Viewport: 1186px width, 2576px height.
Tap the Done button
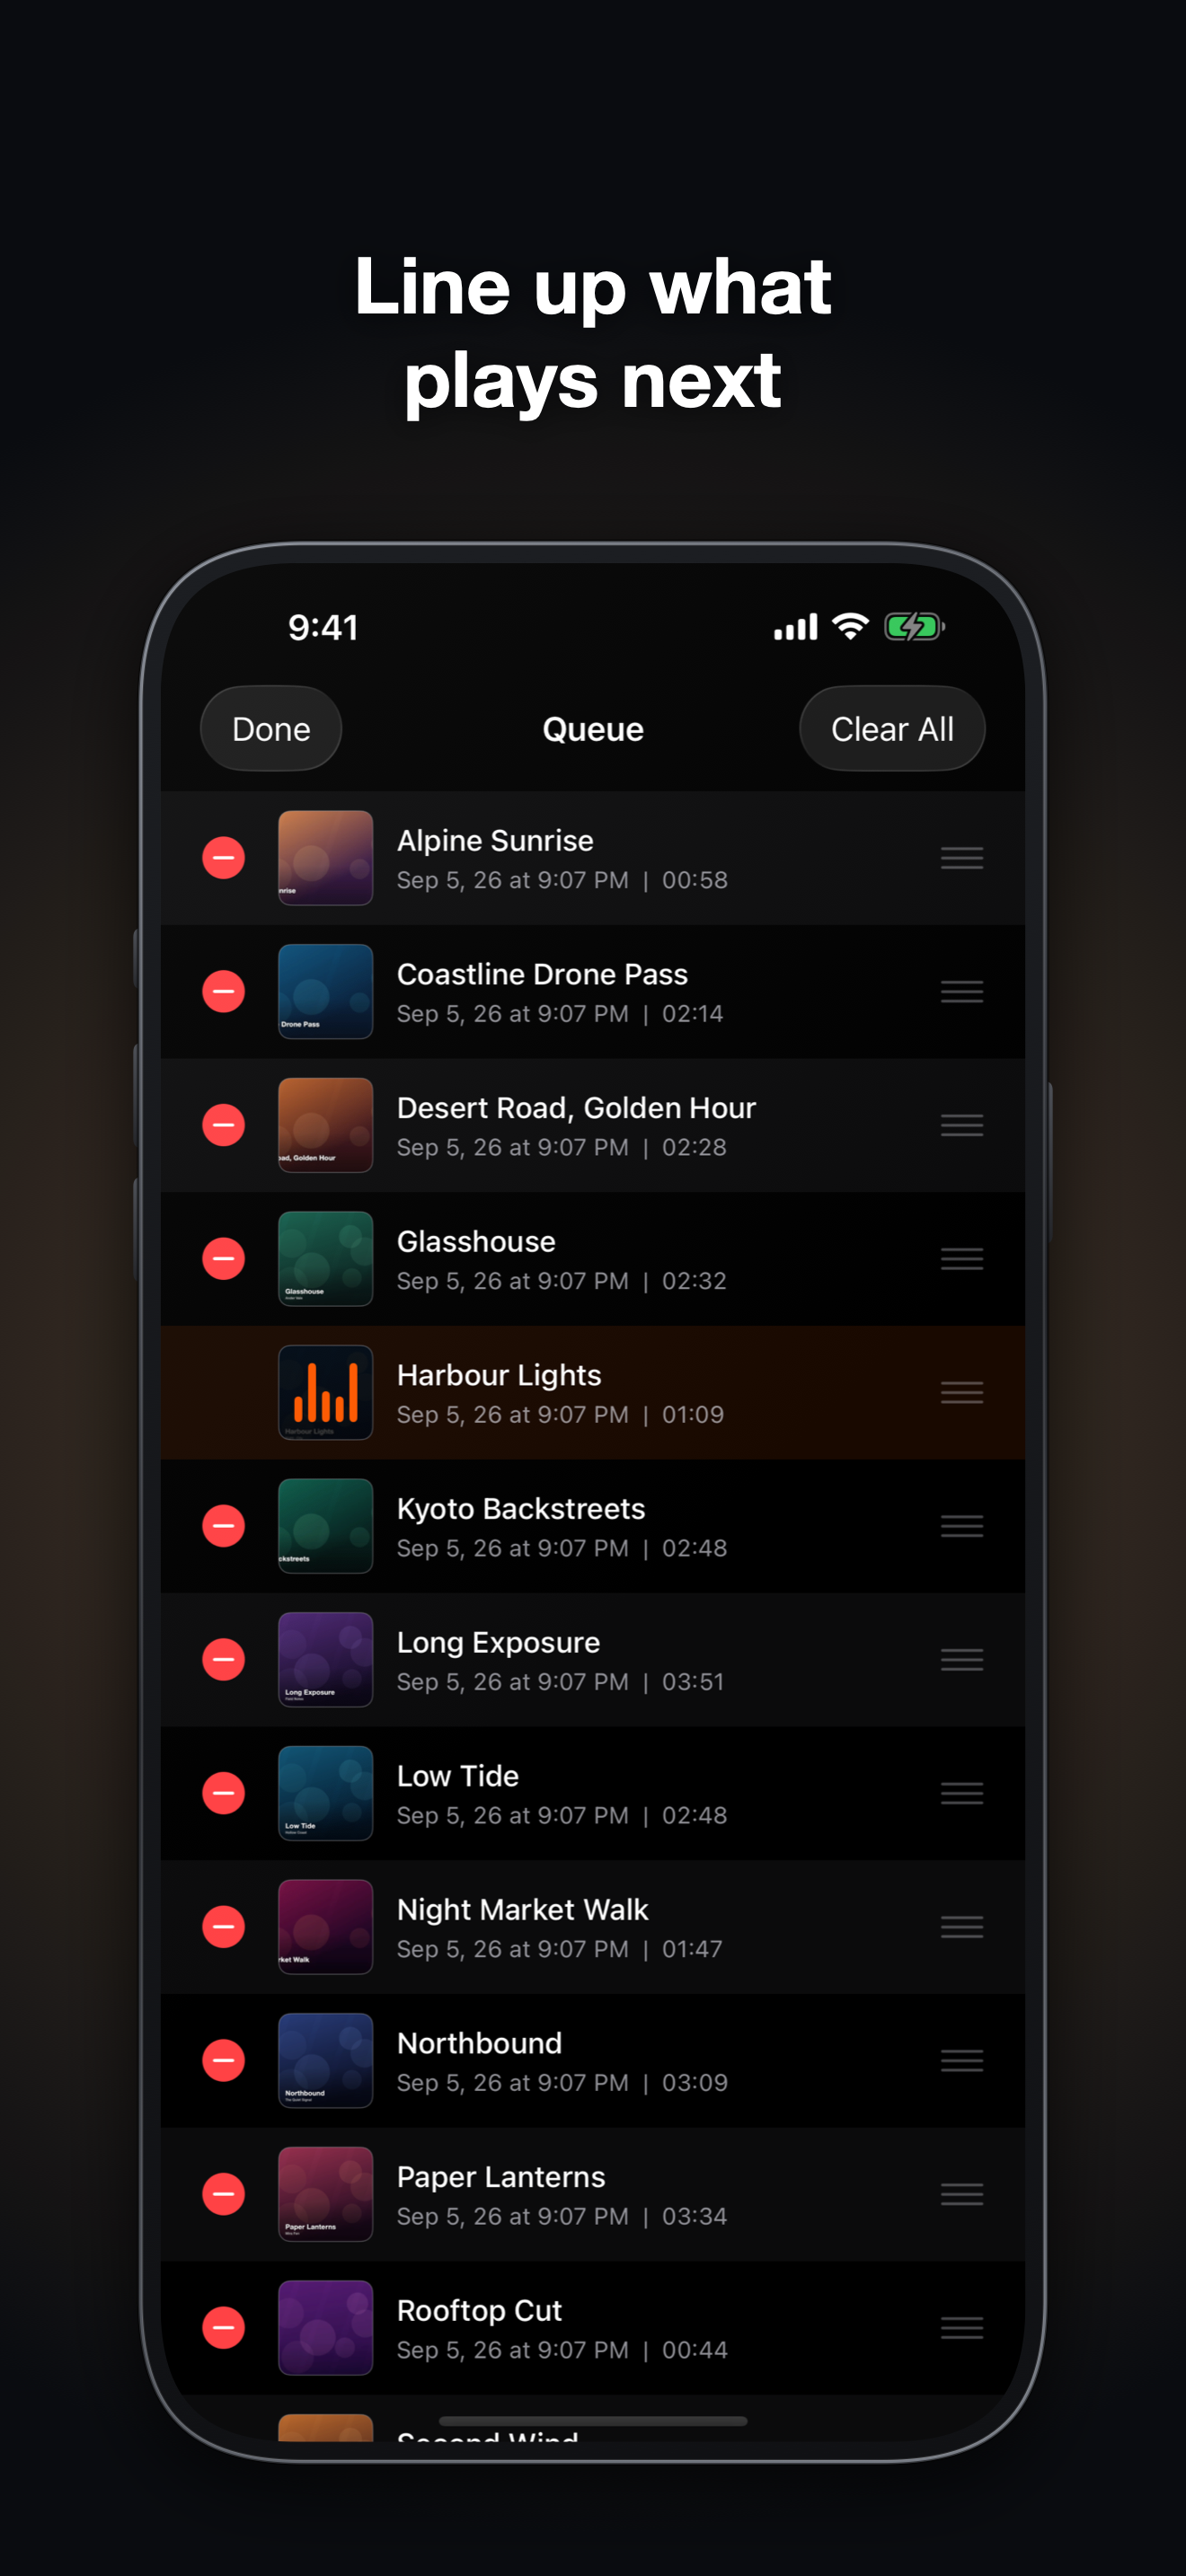(271, 729)
